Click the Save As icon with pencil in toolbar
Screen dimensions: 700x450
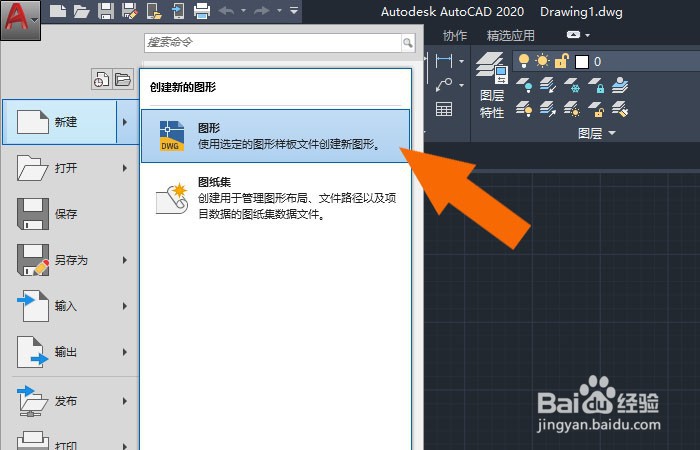click(x=129, y=11)
